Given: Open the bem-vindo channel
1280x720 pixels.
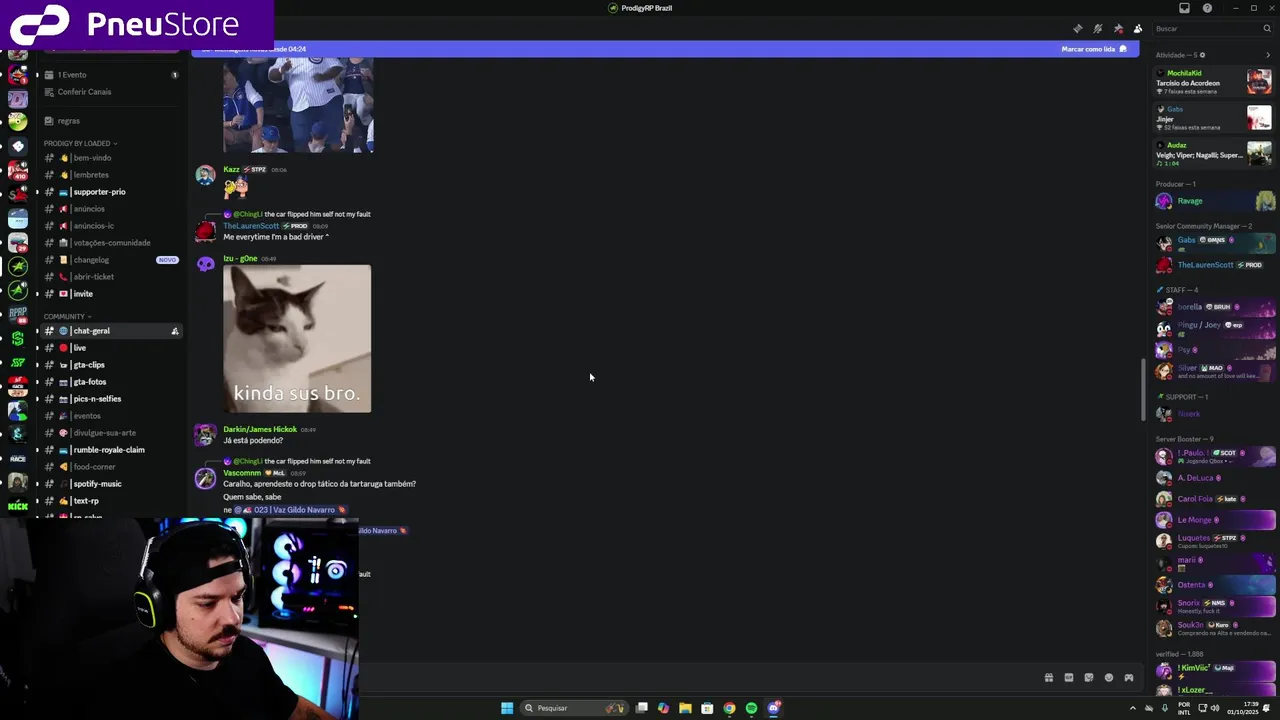Looking at the screenshot, I should 110,158.
